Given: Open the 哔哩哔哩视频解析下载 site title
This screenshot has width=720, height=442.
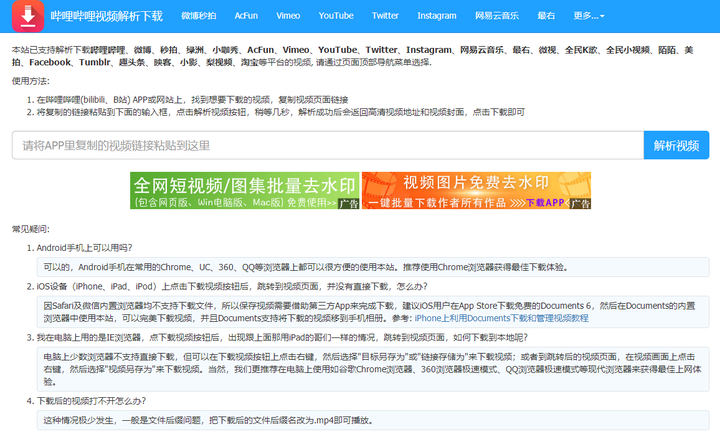Looking at the screenshot, I should [107, 16].
